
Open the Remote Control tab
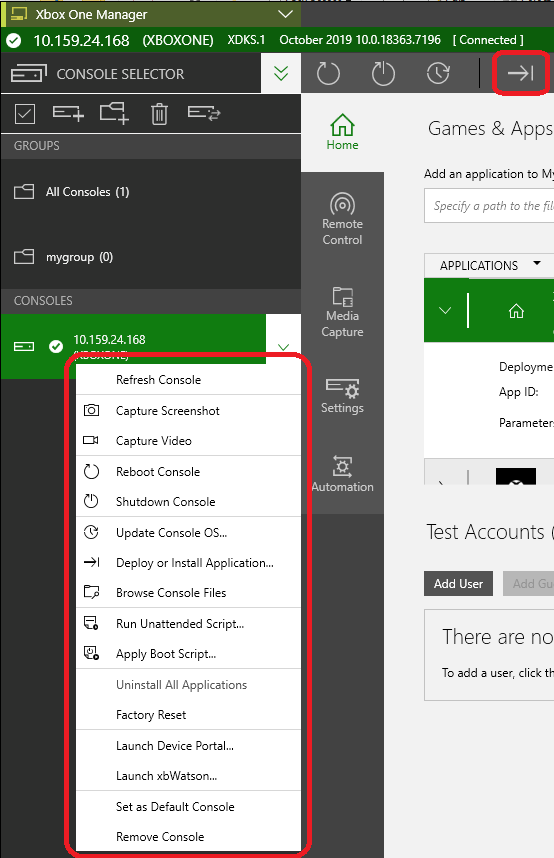tap(342, 218)
